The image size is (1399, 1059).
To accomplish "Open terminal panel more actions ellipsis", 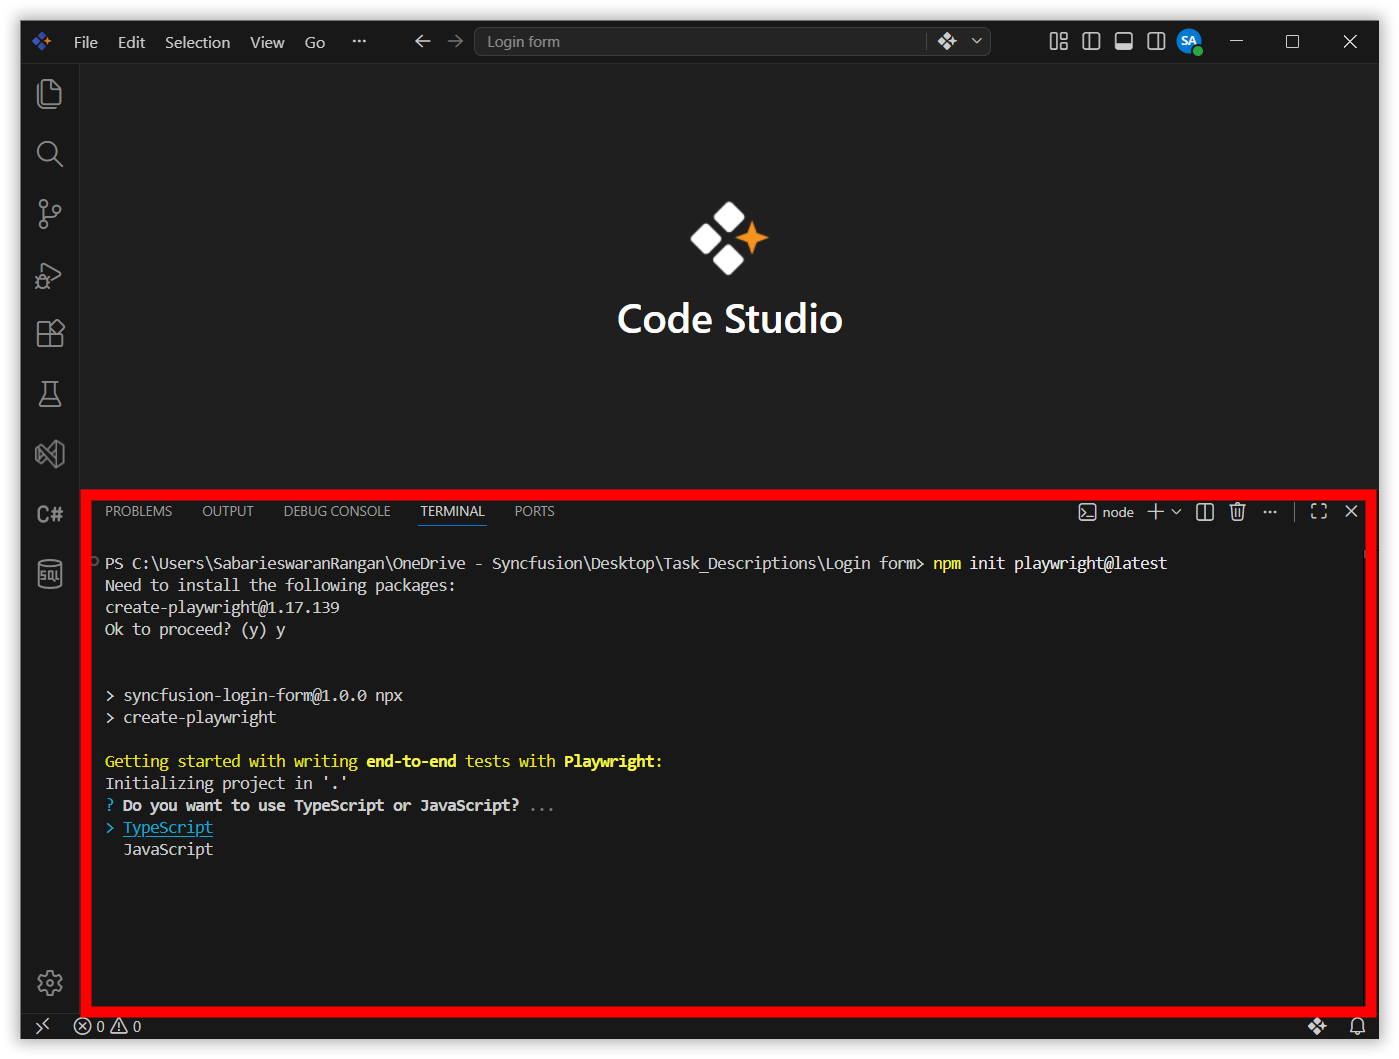I will click(x=1270, y=511).
